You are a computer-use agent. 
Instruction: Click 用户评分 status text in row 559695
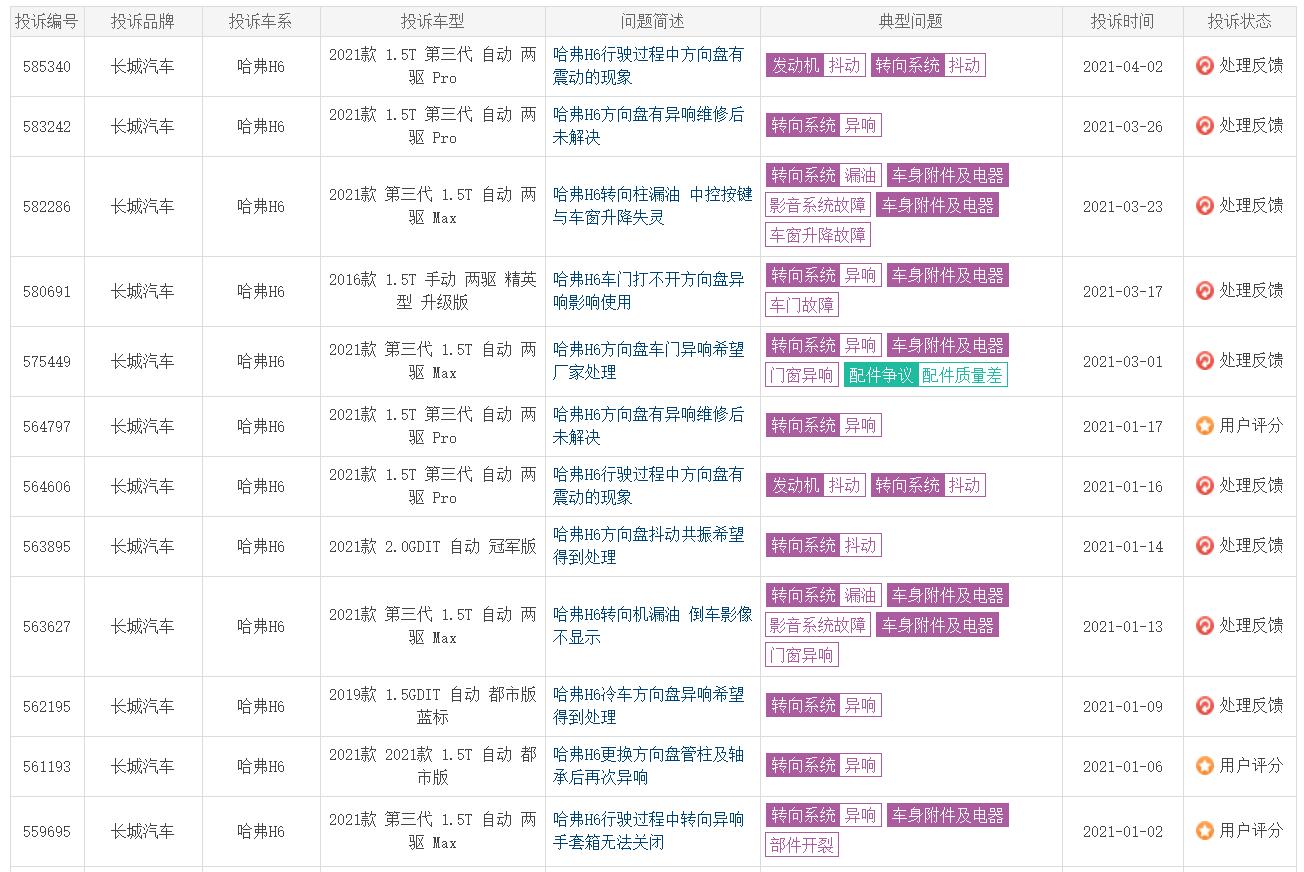coord(1251,831)
